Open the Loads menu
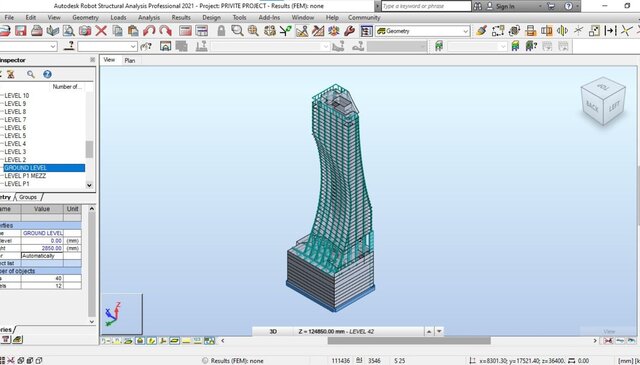This screenshot has width=640, height=365. (x=118, y=18)
